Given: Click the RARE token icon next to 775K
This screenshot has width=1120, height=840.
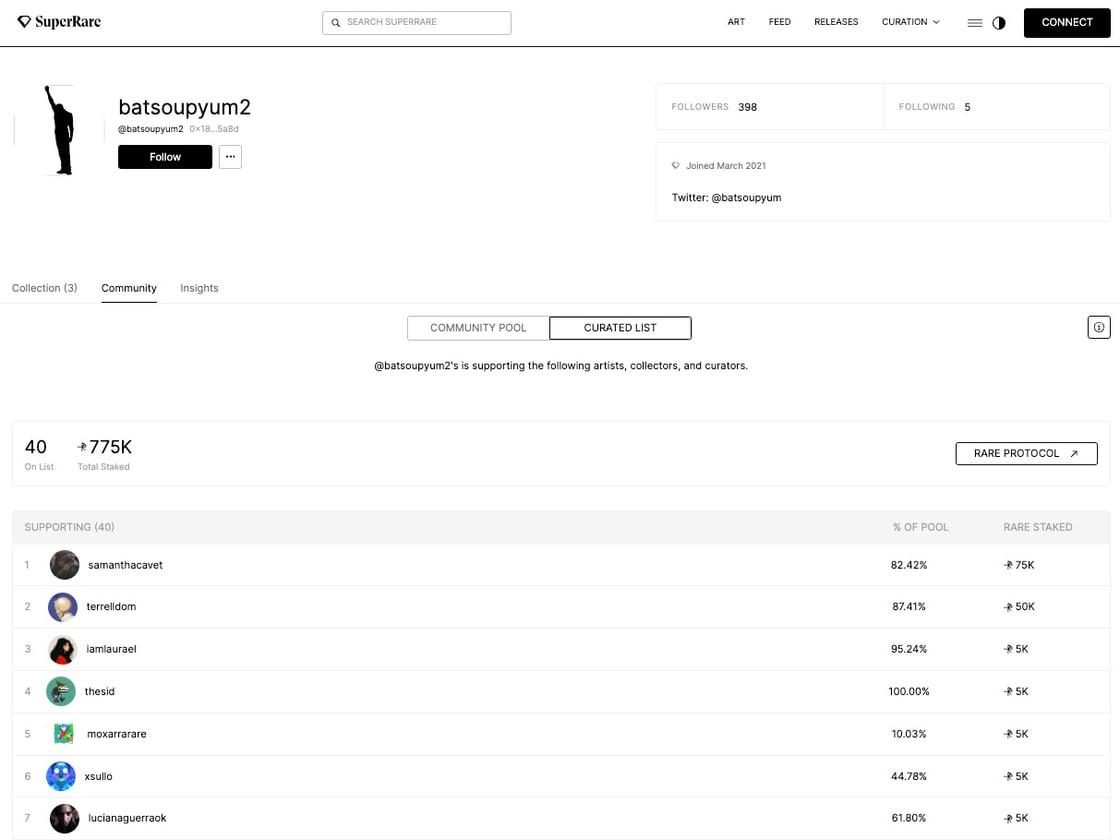Looking at the screenshot, I should 81,447.
